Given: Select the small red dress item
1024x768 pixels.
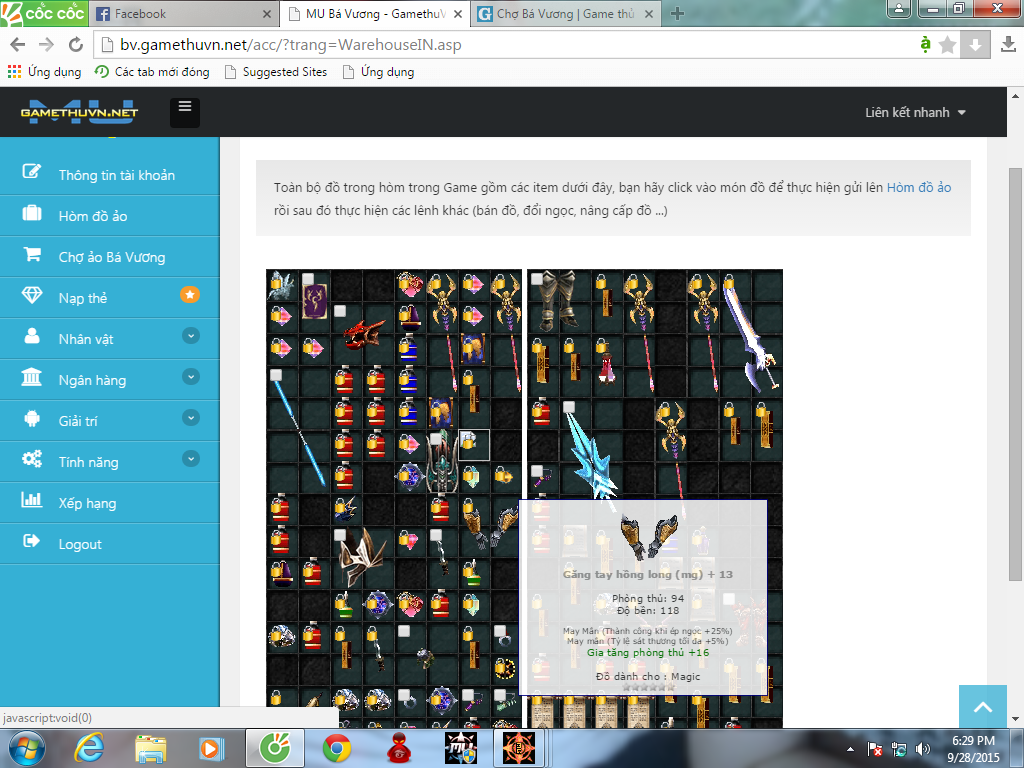Looking at the screenshot, I should pyautogui.click(x=607, y=368).
